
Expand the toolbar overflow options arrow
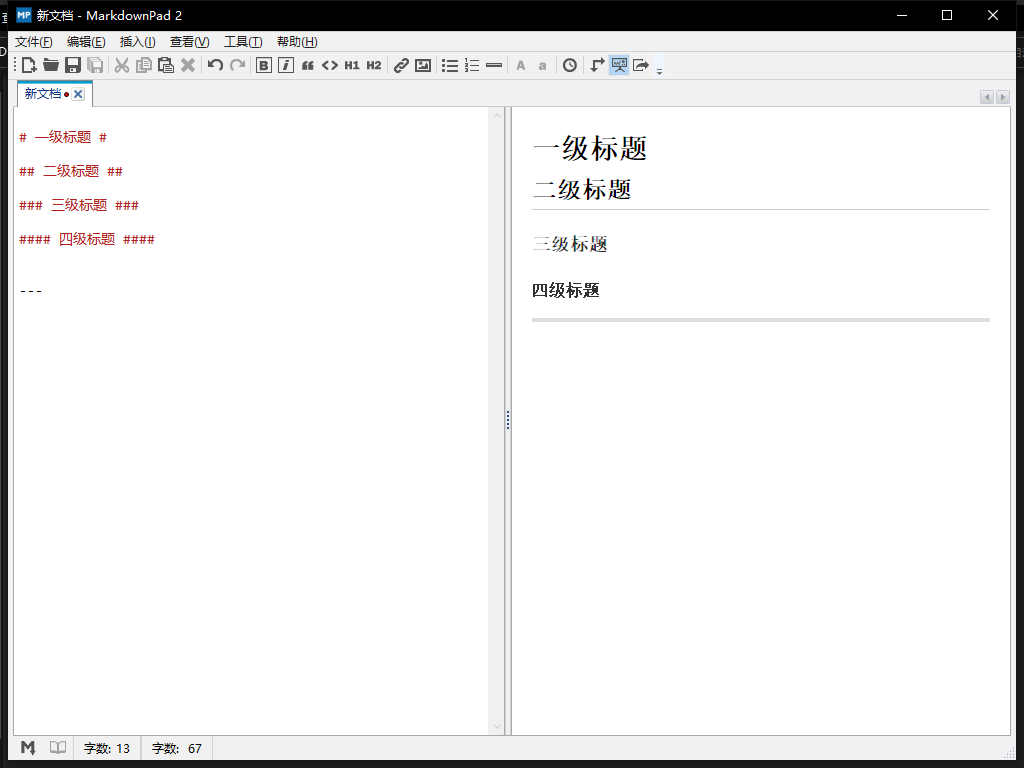pyautogui.click(x=659, y=70)
